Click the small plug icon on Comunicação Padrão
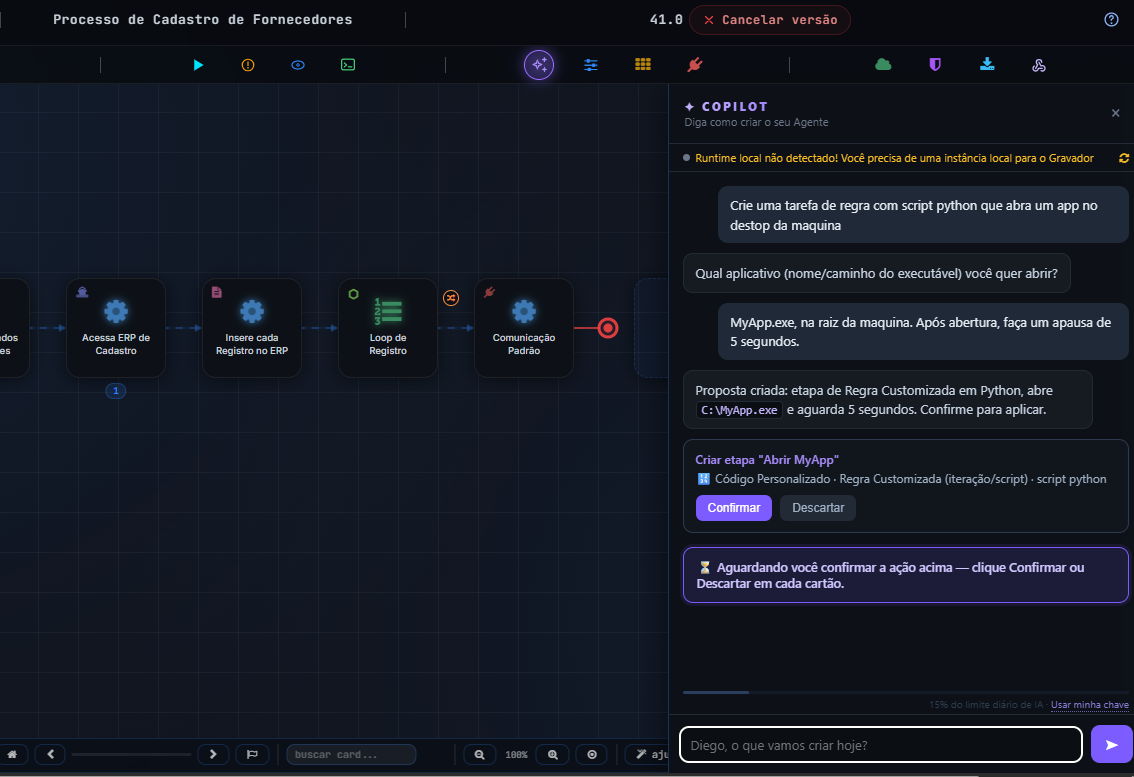The width and height of the screenshot is (1134, 777). [x=490, y=292]
